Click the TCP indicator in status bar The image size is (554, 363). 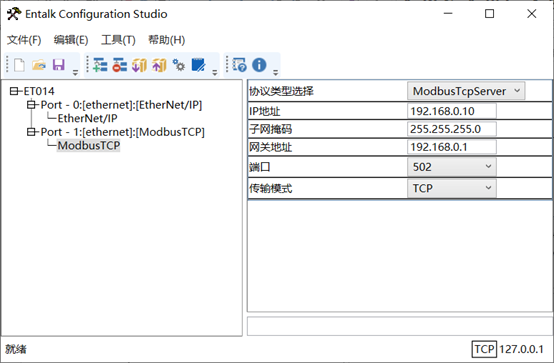[484, 349]
